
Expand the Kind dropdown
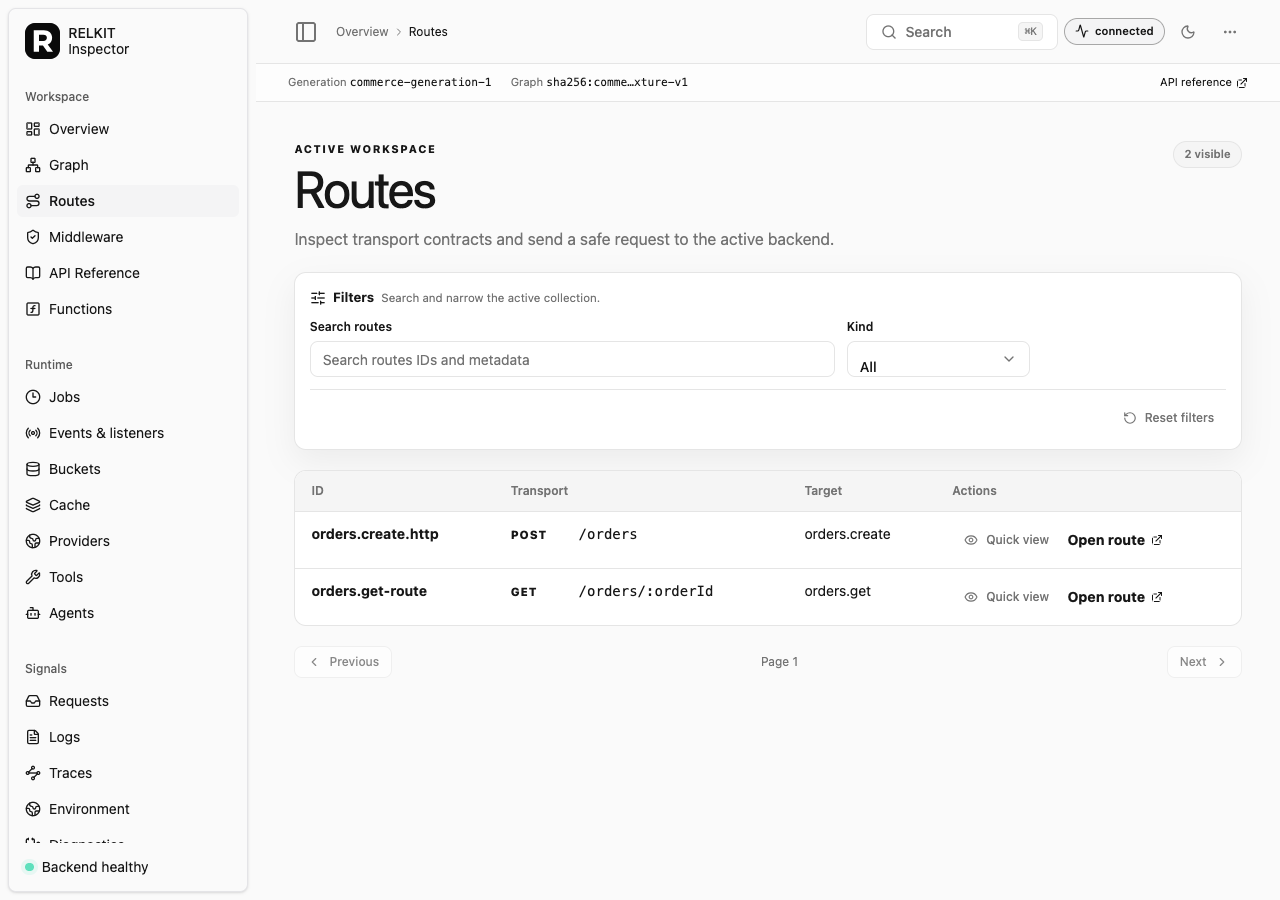tap(938, 359)
